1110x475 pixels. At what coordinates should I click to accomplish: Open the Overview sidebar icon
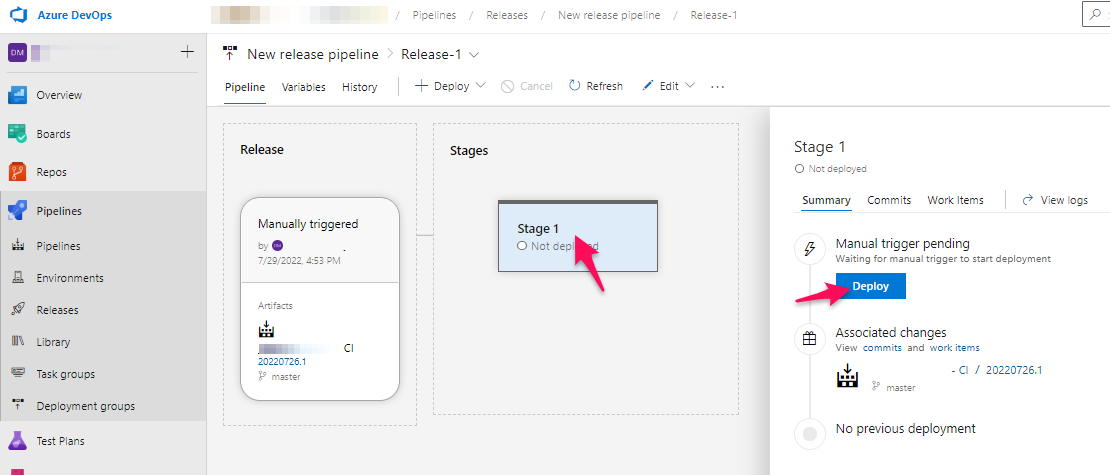pos(17,95)
